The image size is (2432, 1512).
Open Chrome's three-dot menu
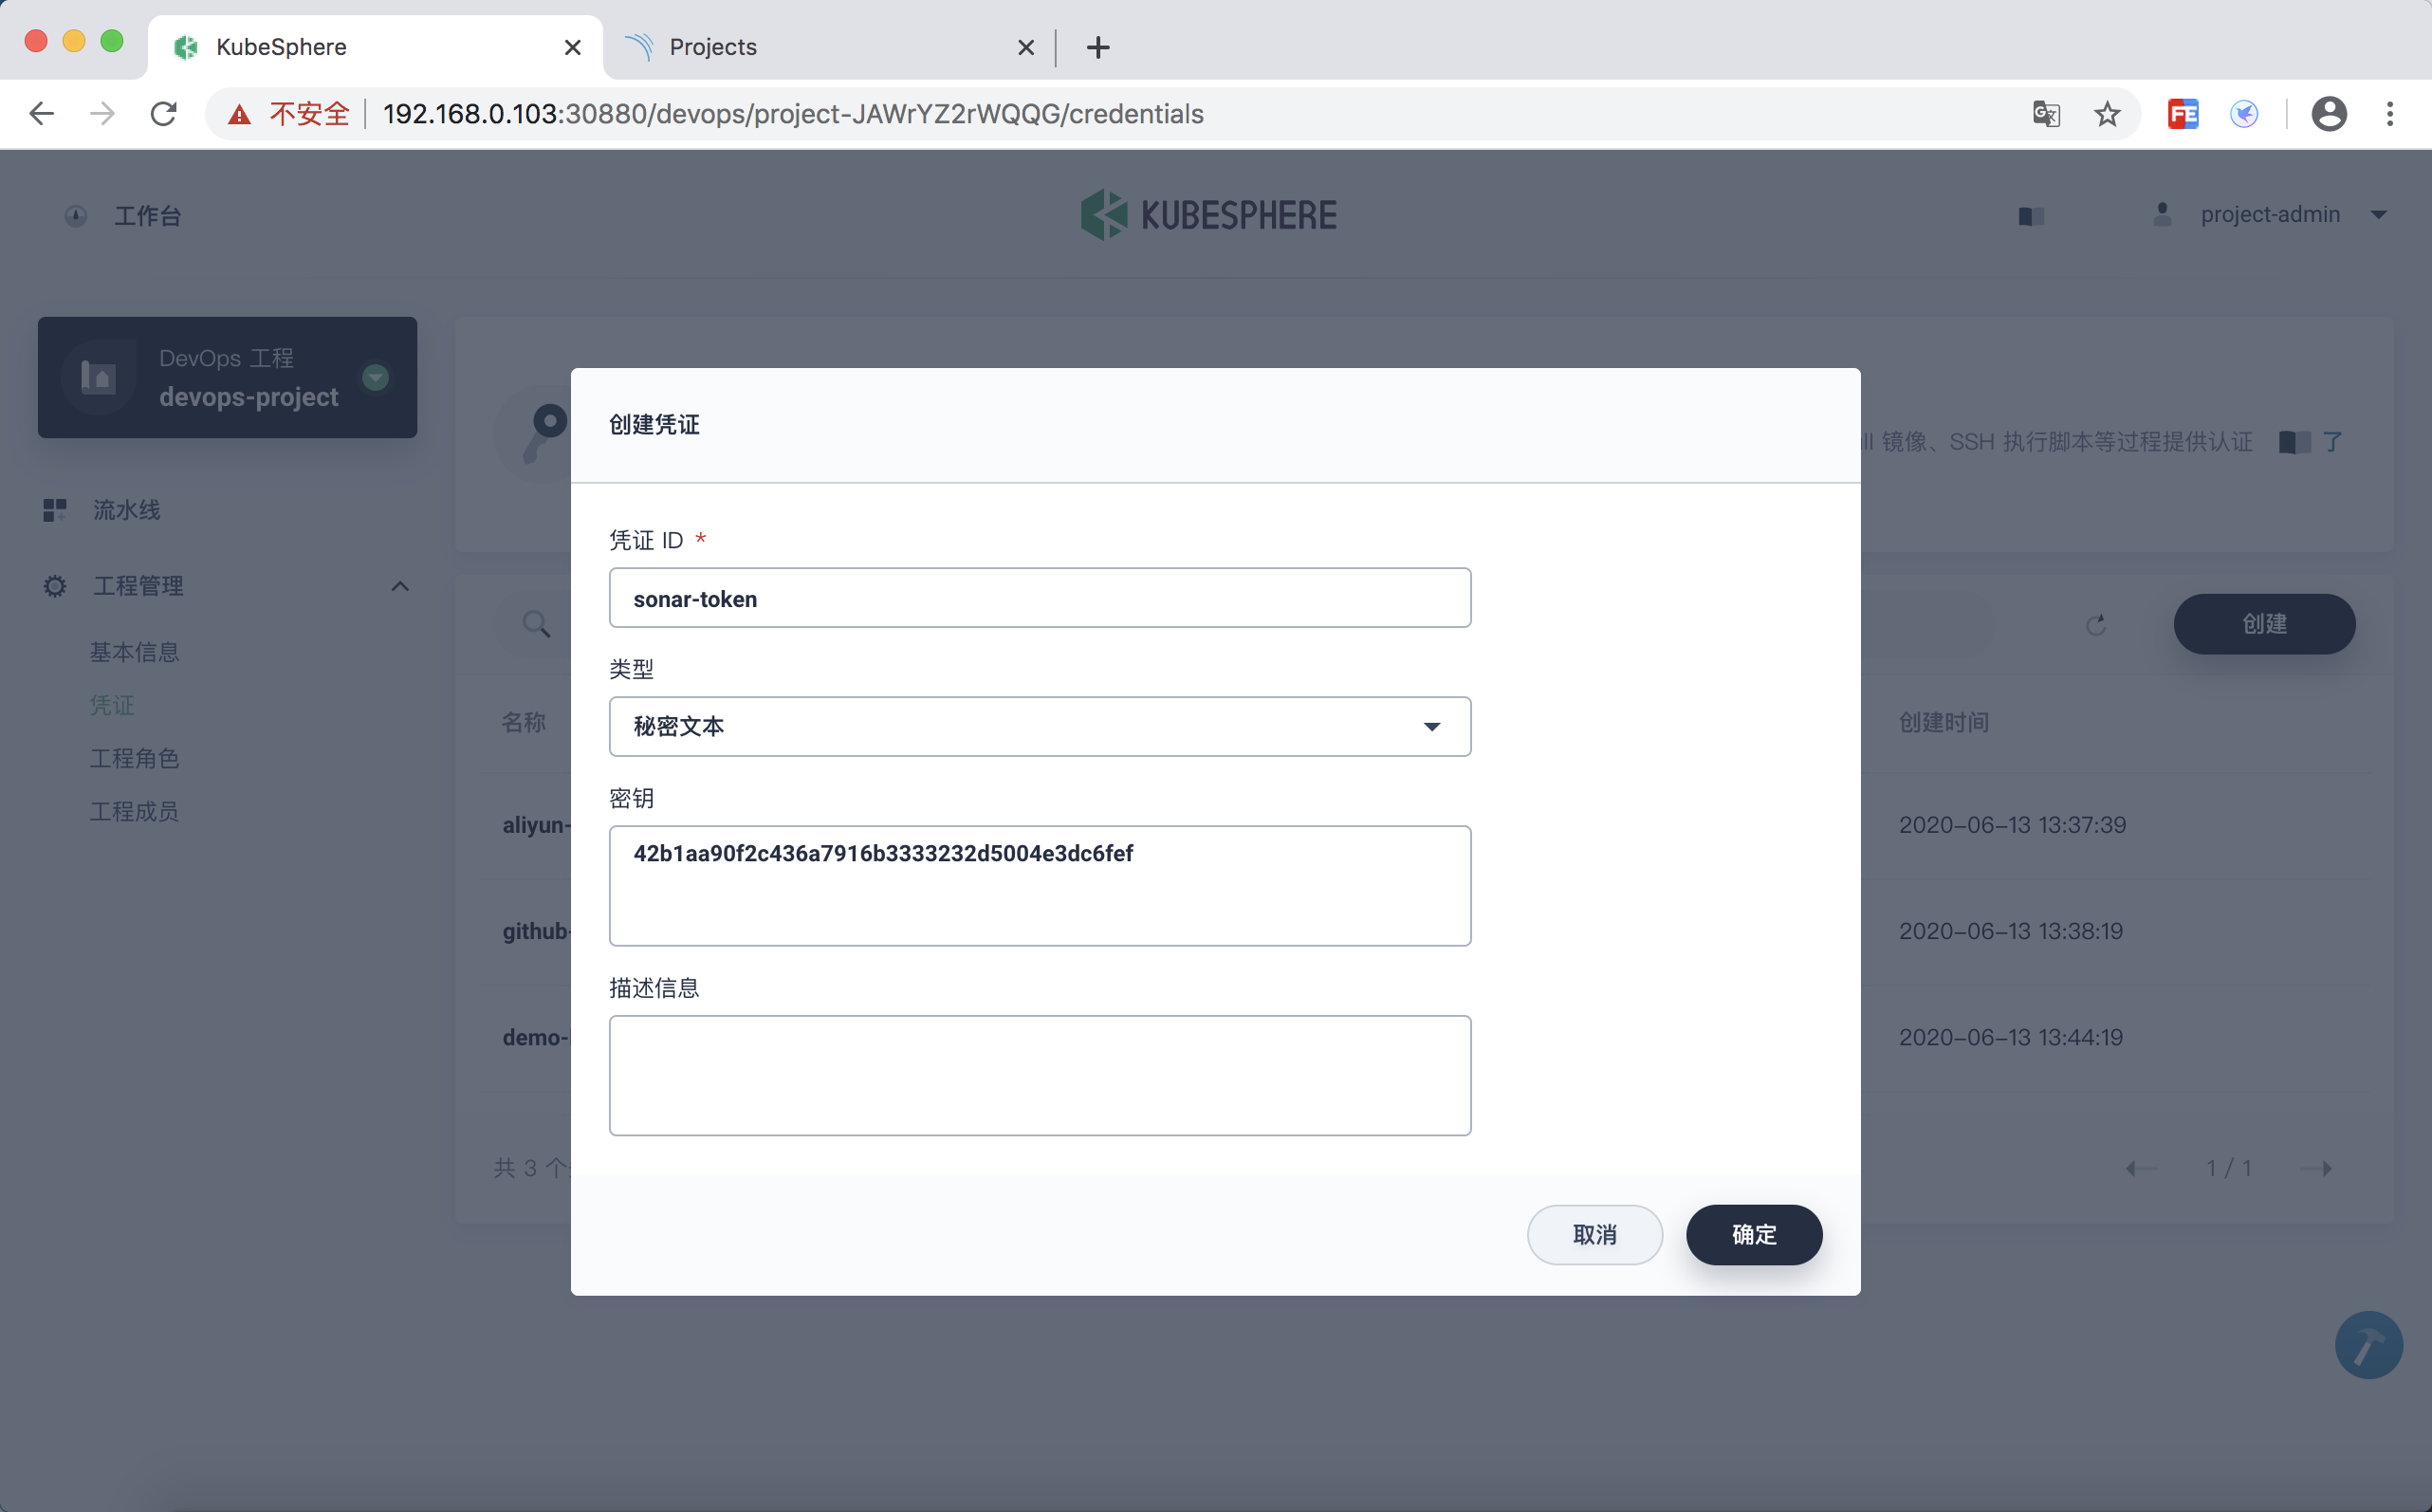[2390, 114]
